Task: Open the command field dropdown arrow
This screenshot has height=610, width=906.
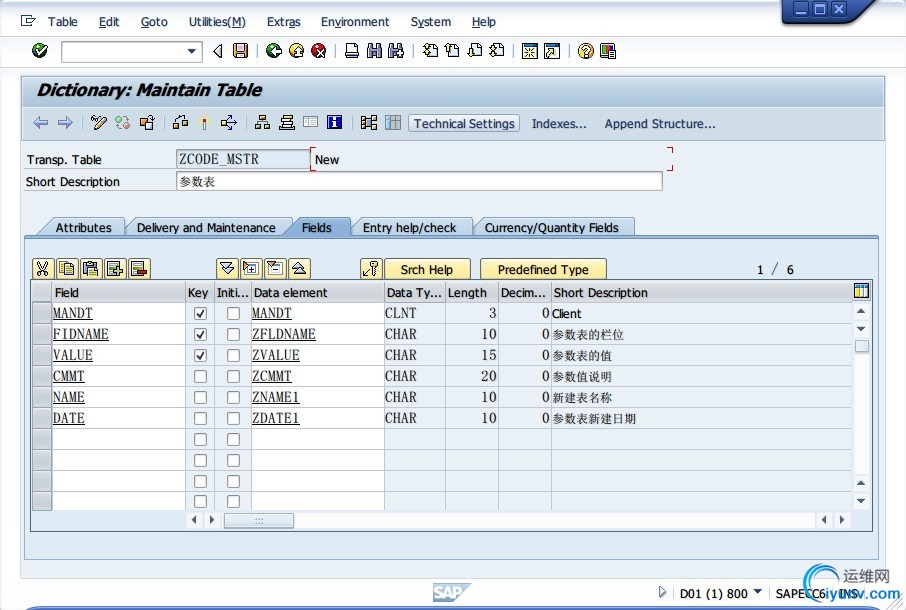Action: pyautogui.click(x=192, y=51)
